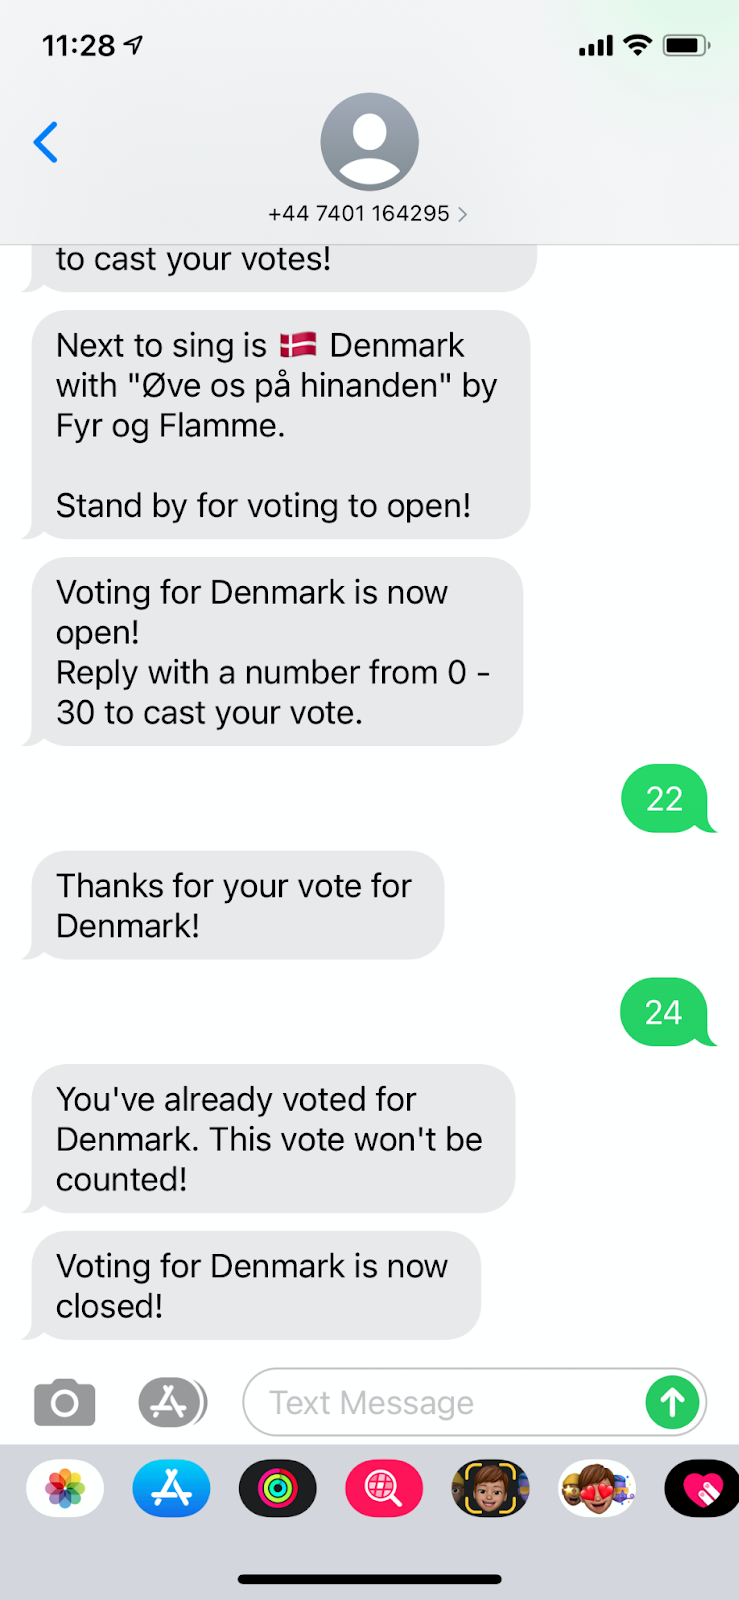Tap the sent message bubble "22"
Image resolution: width=739 pixels, height=1600 pixels.
[x=664, y=799]
